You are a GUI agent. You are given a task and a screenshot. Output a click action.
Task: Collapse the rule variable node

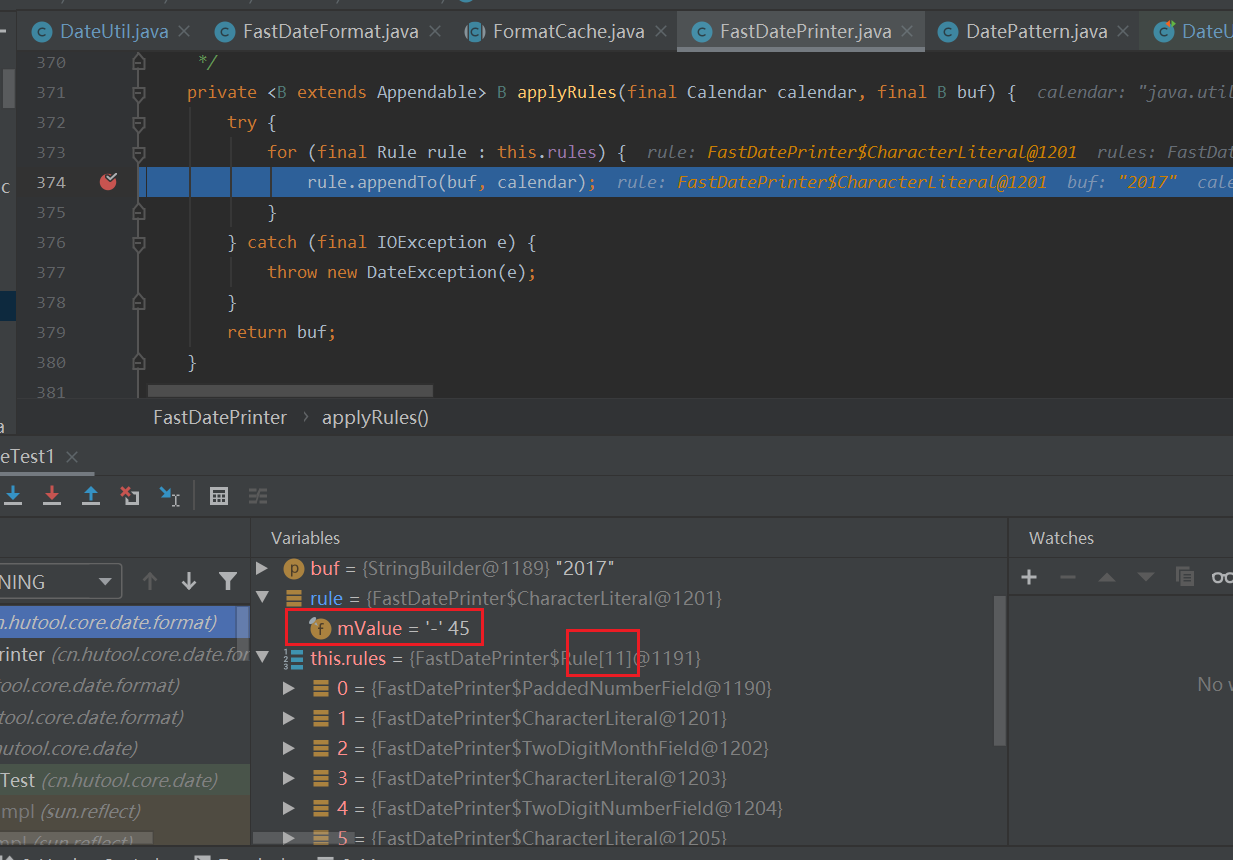[262, 598]
